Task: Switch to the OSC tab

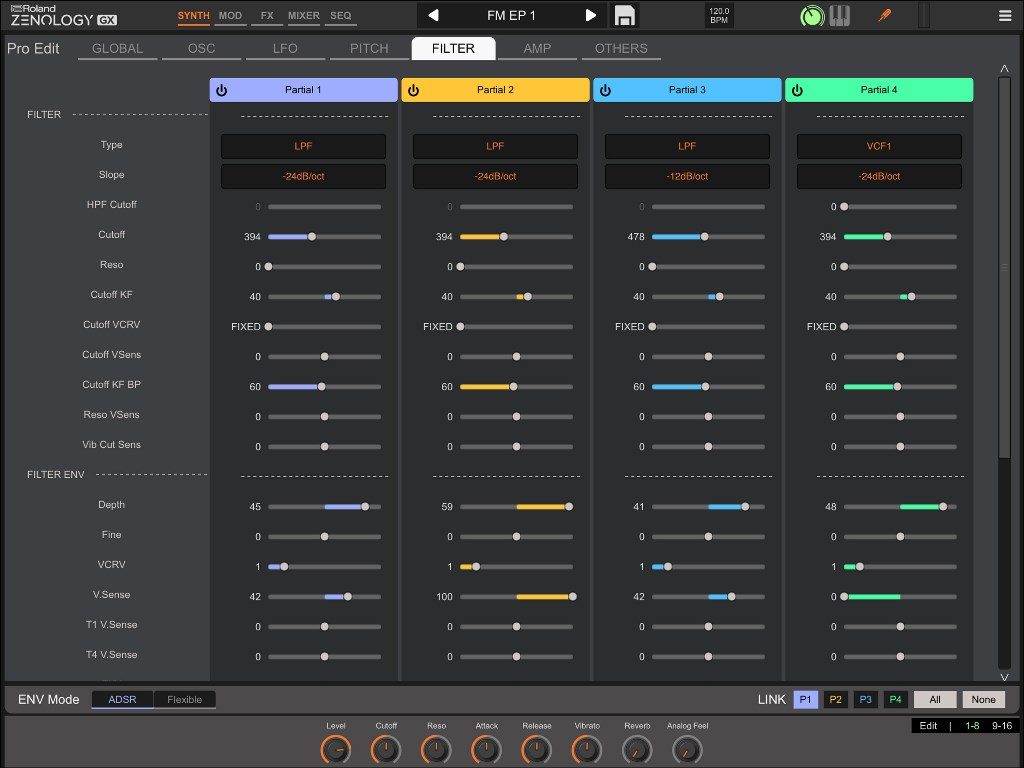Action: pos(201,48)
